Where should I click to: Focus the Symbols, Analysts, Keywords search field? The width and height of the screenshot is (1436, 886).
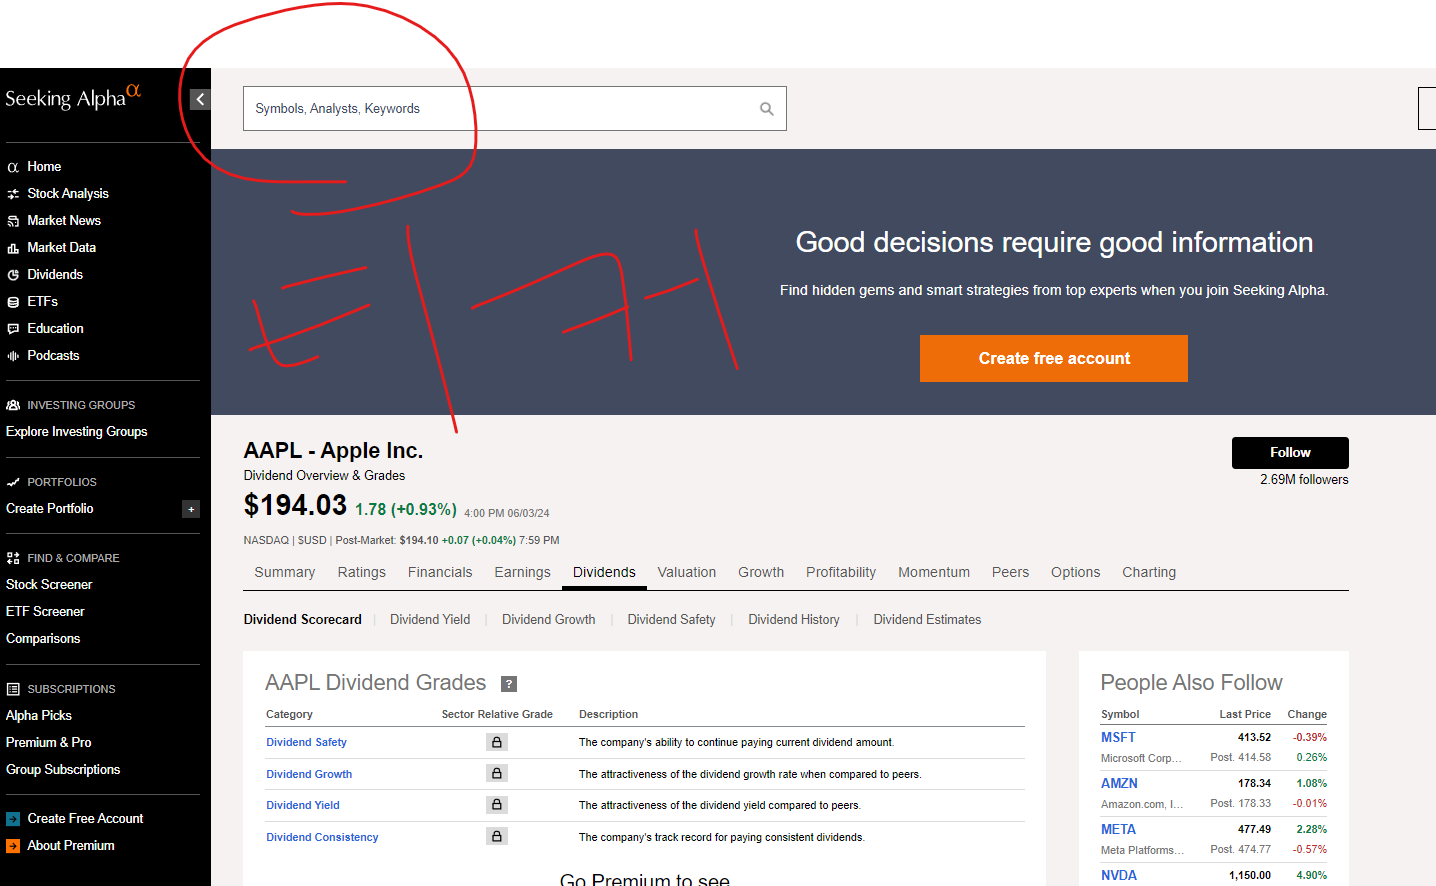click(515, 109)
